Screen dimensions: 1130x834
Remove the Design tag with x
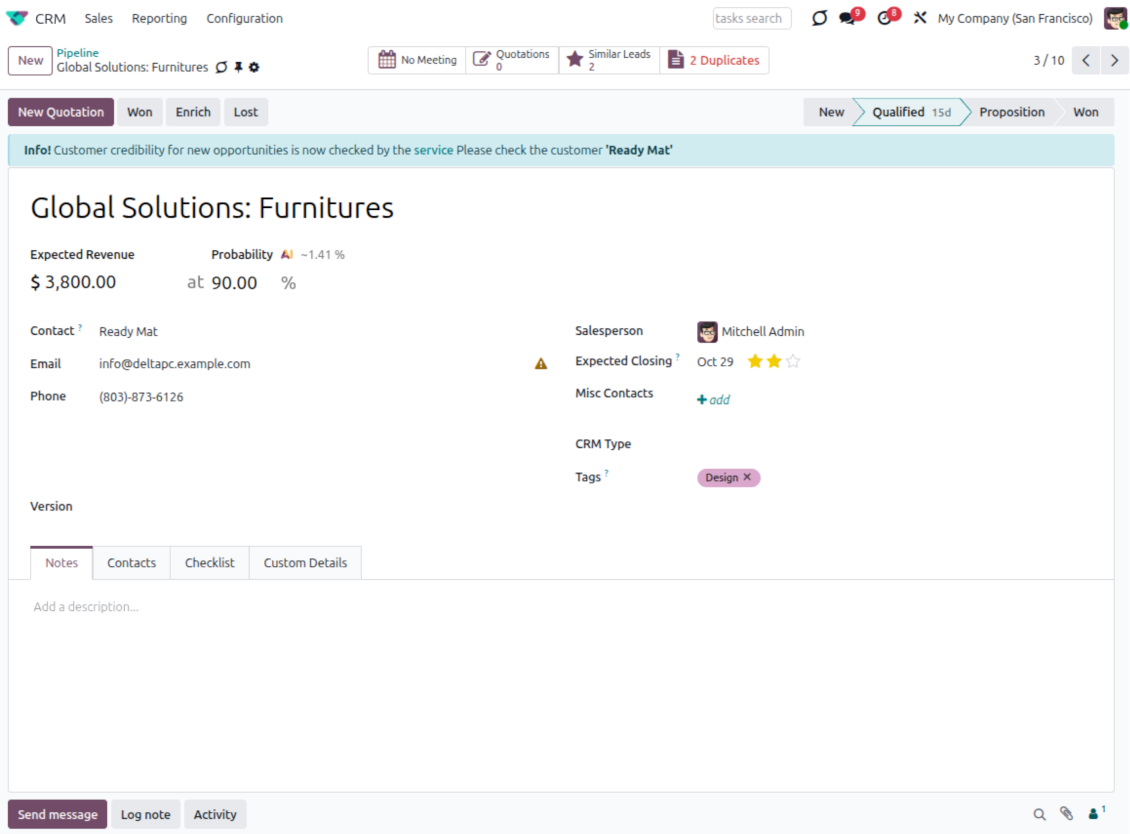(x=747, y=477)
